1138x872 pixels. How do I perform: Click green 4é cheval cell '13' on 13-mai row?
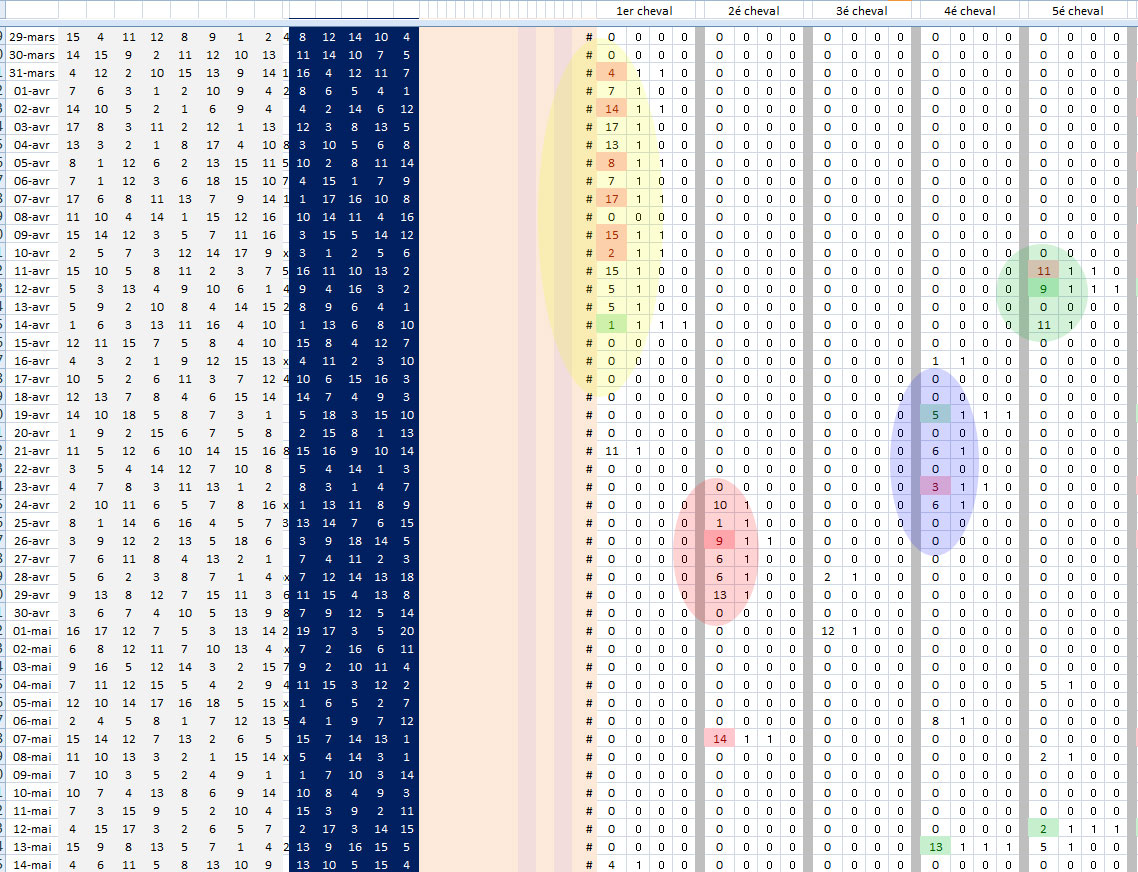click(935, 847)
